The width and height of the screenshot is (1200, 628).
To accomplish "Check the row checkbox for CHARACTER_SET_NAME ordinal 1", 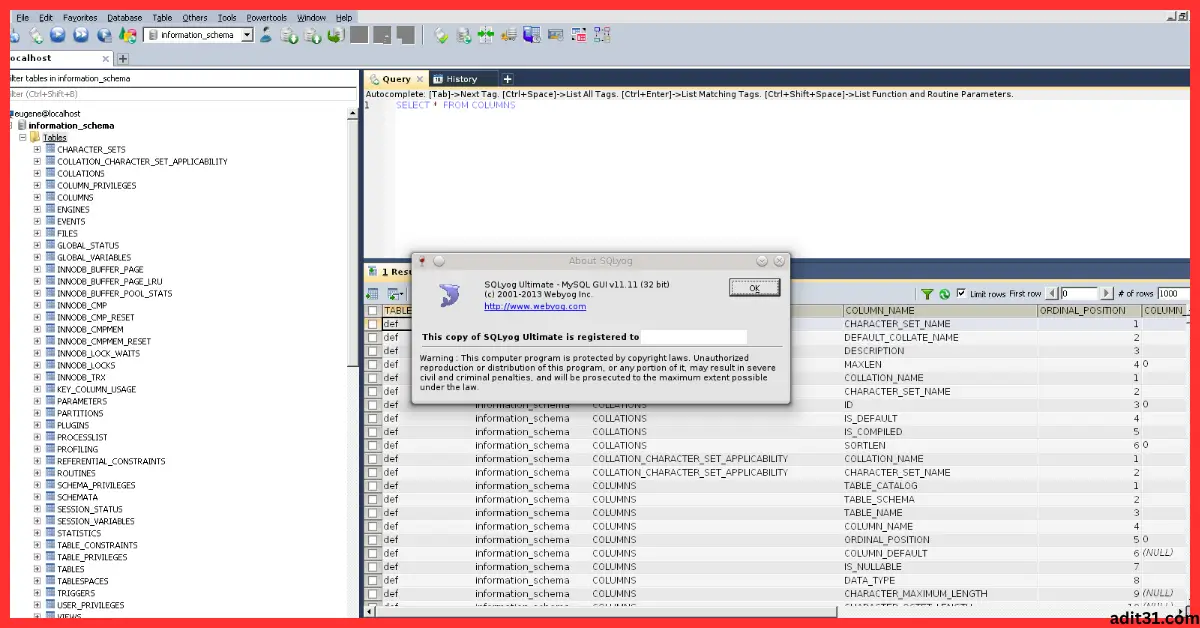I will coord(373,324).
